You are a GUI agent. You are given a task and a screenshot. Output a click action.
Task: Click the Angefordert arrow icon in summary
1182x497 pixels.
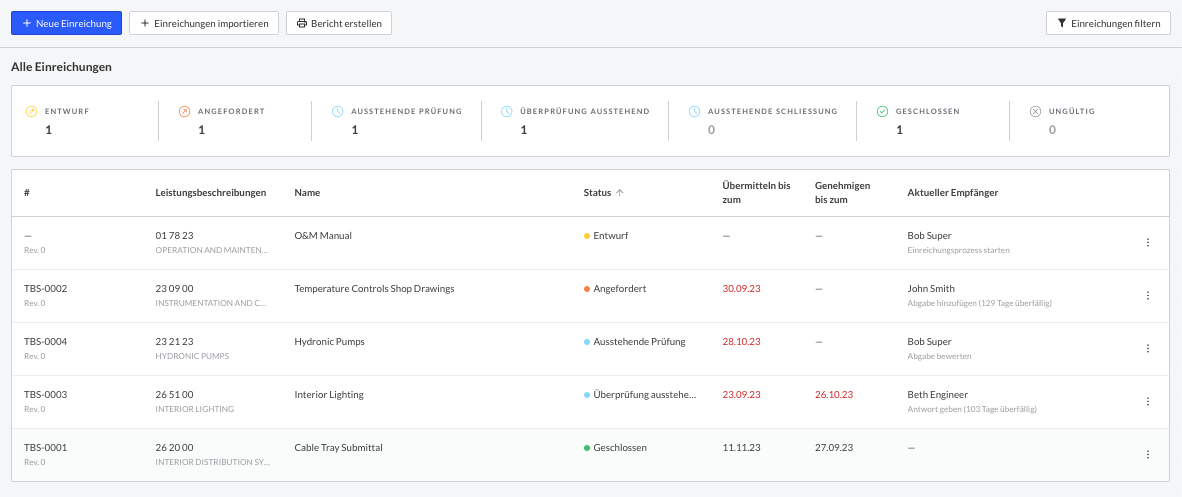pyautogui.click(x=184, y=111)
